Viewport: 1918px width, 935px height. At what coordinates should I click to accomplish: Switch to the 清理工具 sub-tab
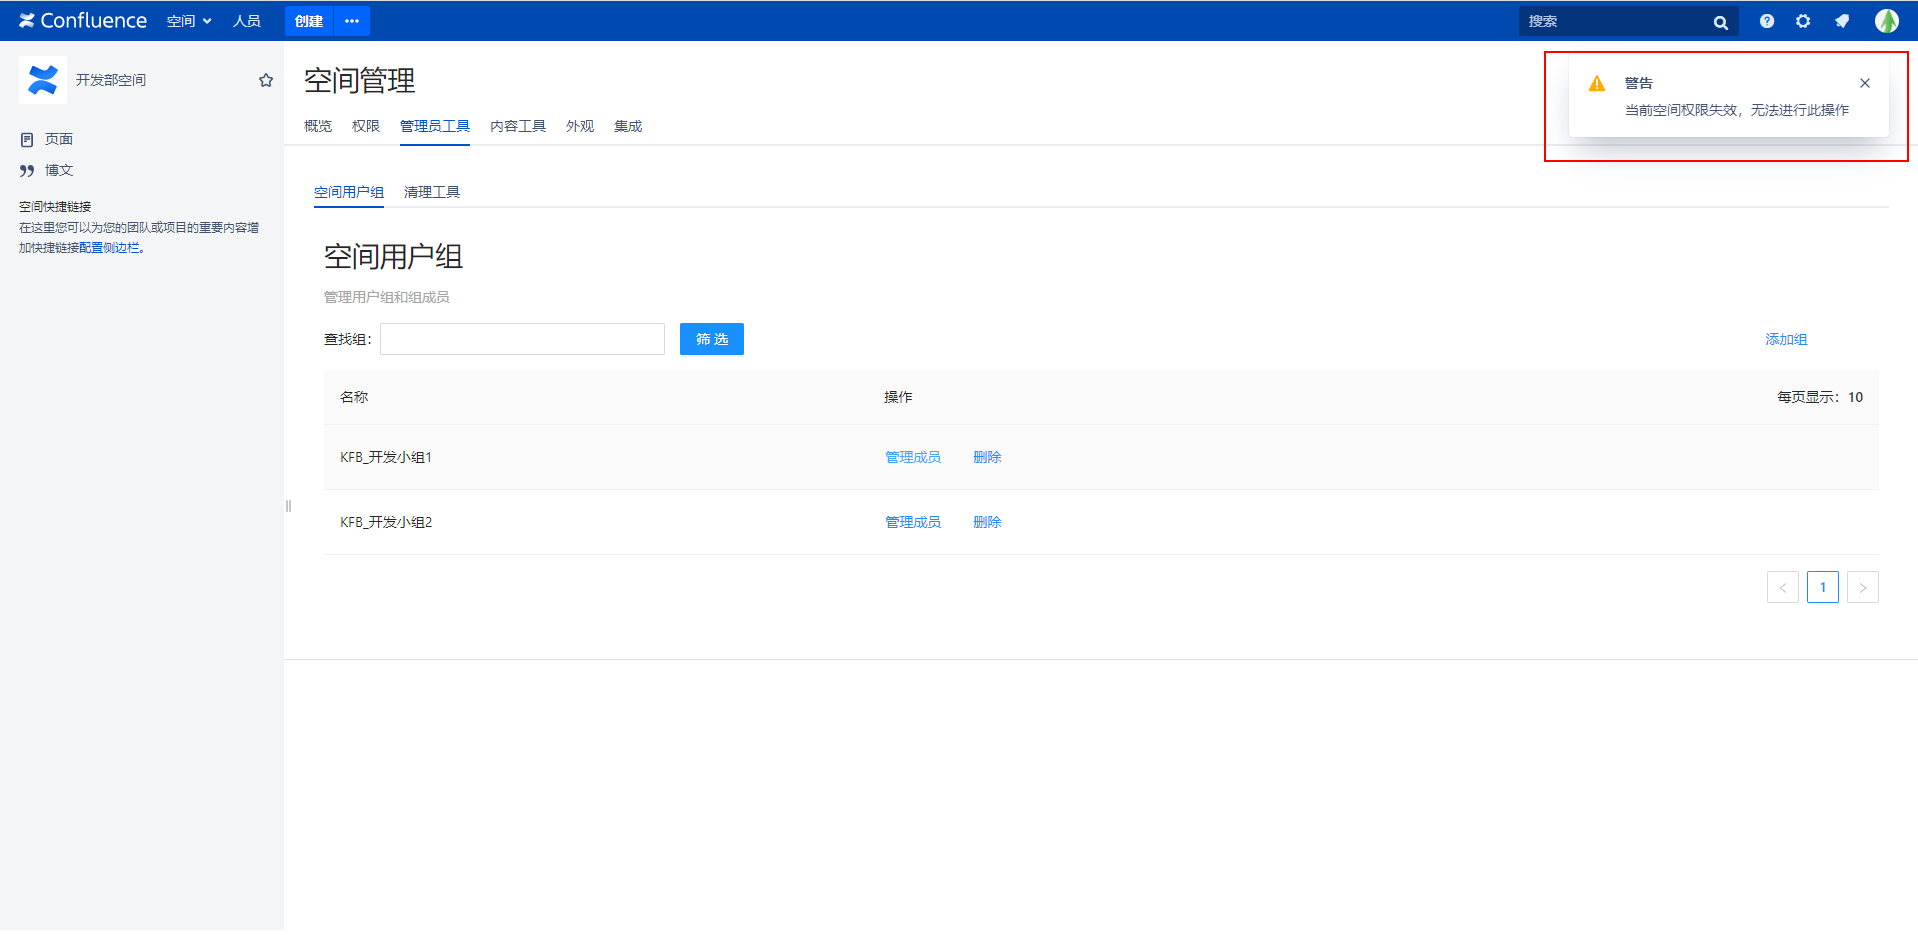[x=431, y=192]
